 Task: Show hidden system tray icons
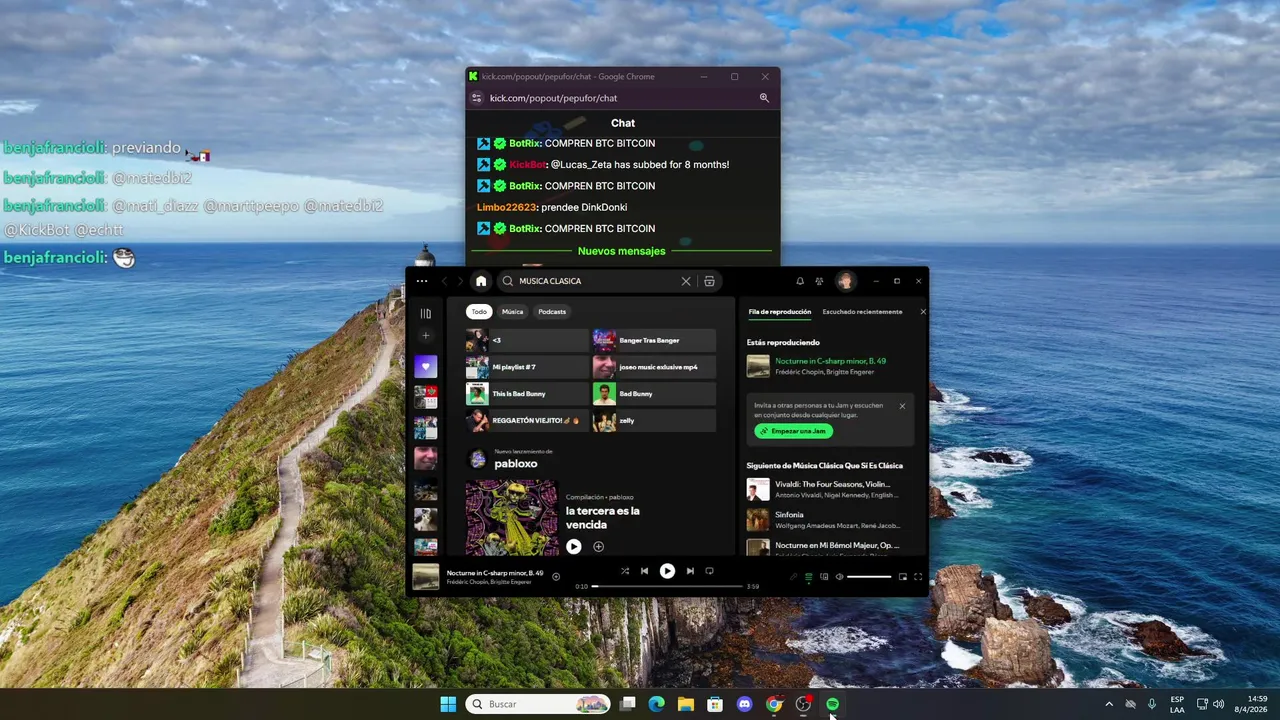tap(1108, 704)
